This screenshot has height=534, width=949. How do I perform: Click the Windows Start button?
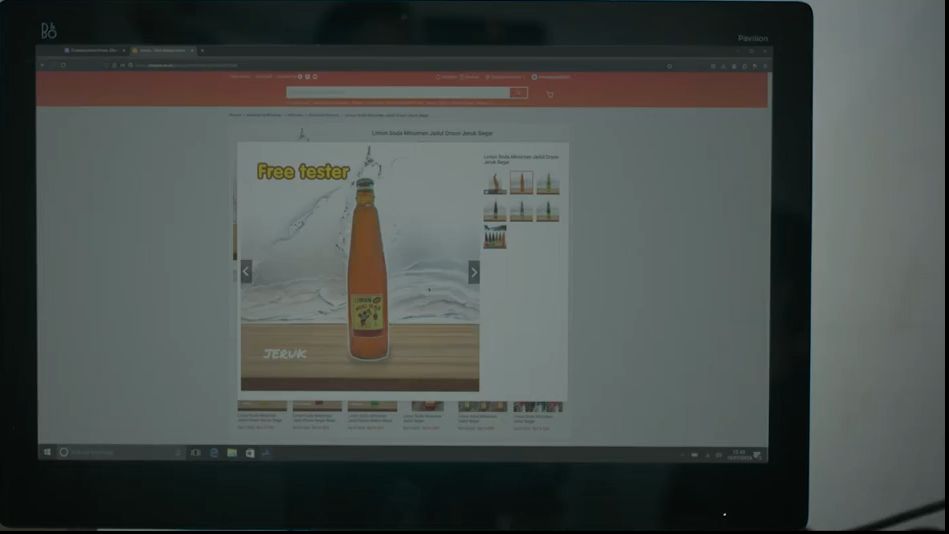click(47, 453)
